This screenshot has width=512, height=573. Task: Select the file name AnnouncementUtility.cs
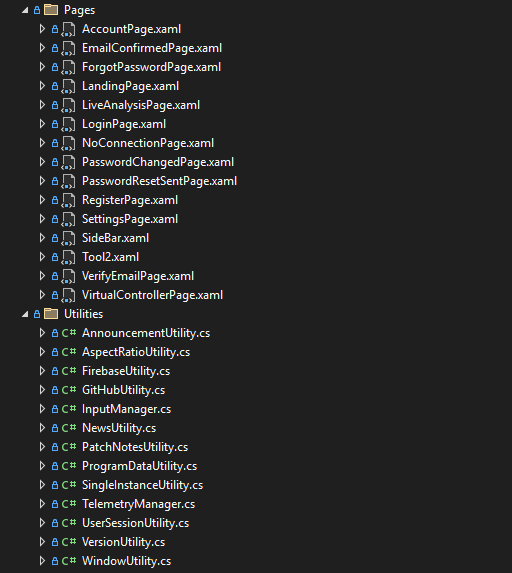click(146, 333)
